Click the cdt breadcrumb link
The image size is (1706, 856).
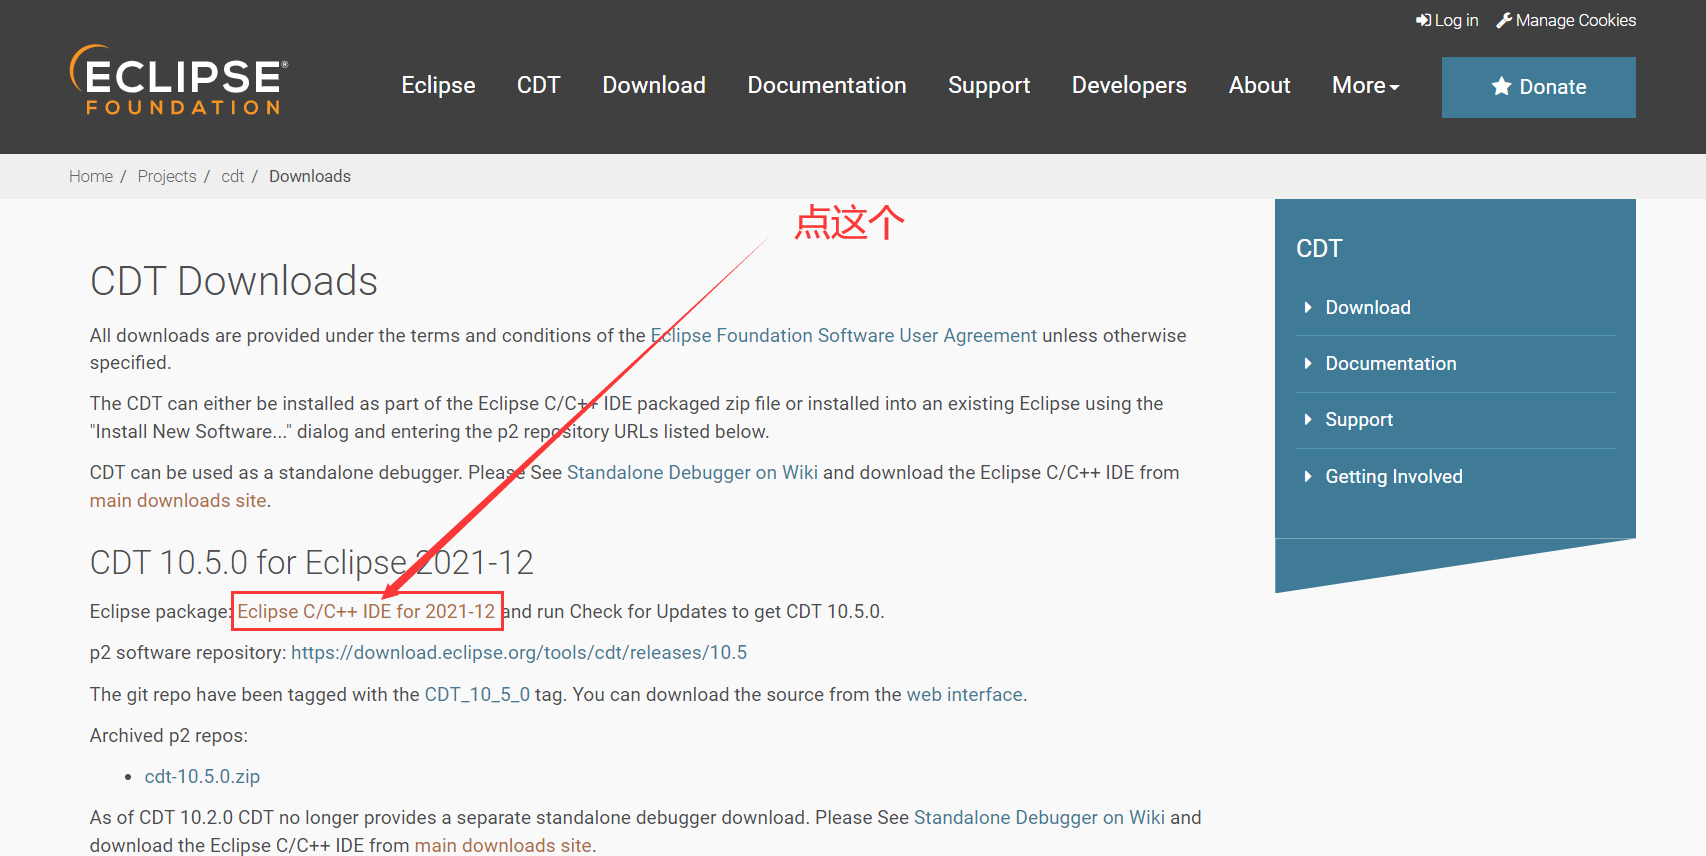click(232, 176)
